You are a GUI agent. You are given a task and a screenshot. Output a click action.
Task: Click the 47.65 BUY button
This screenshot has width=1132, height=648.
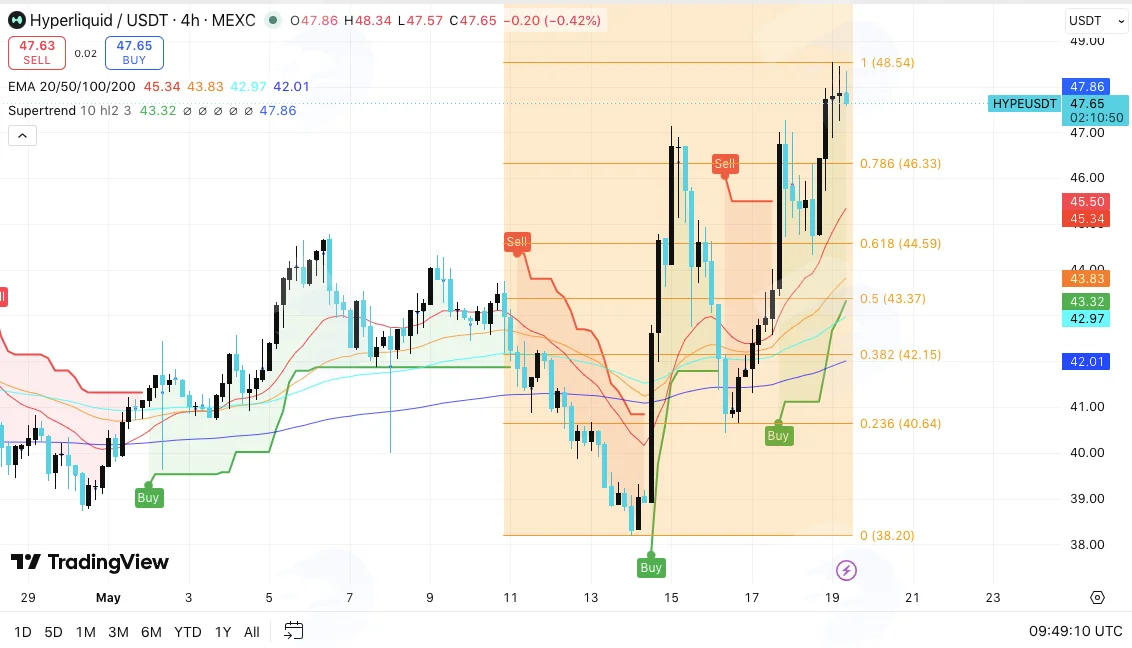(x=134, y=53)
